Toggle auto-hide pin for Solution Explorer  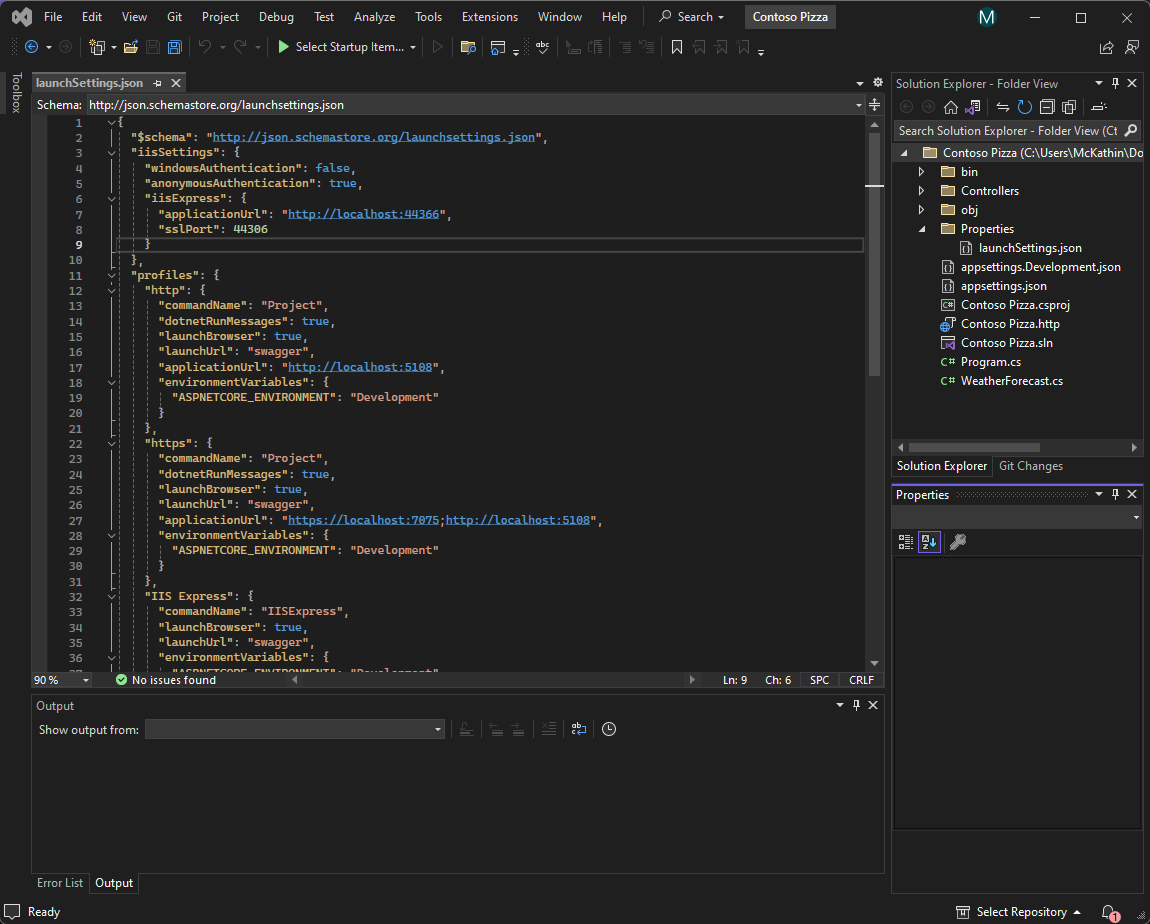[1116, 84]
